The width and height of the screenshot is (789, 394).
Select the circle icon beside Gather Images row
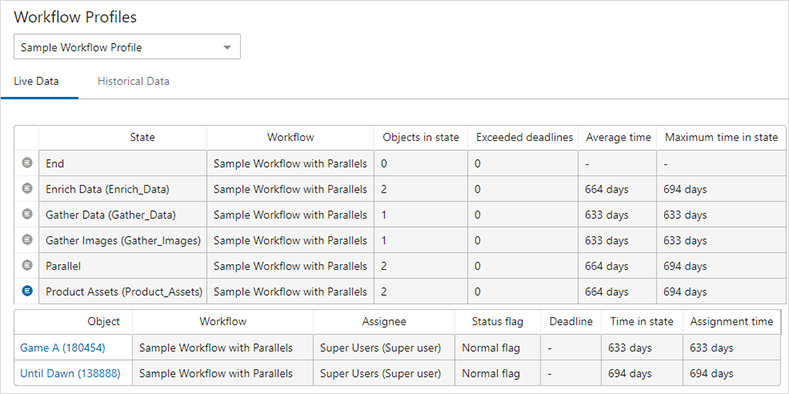[x=27, y=240]
